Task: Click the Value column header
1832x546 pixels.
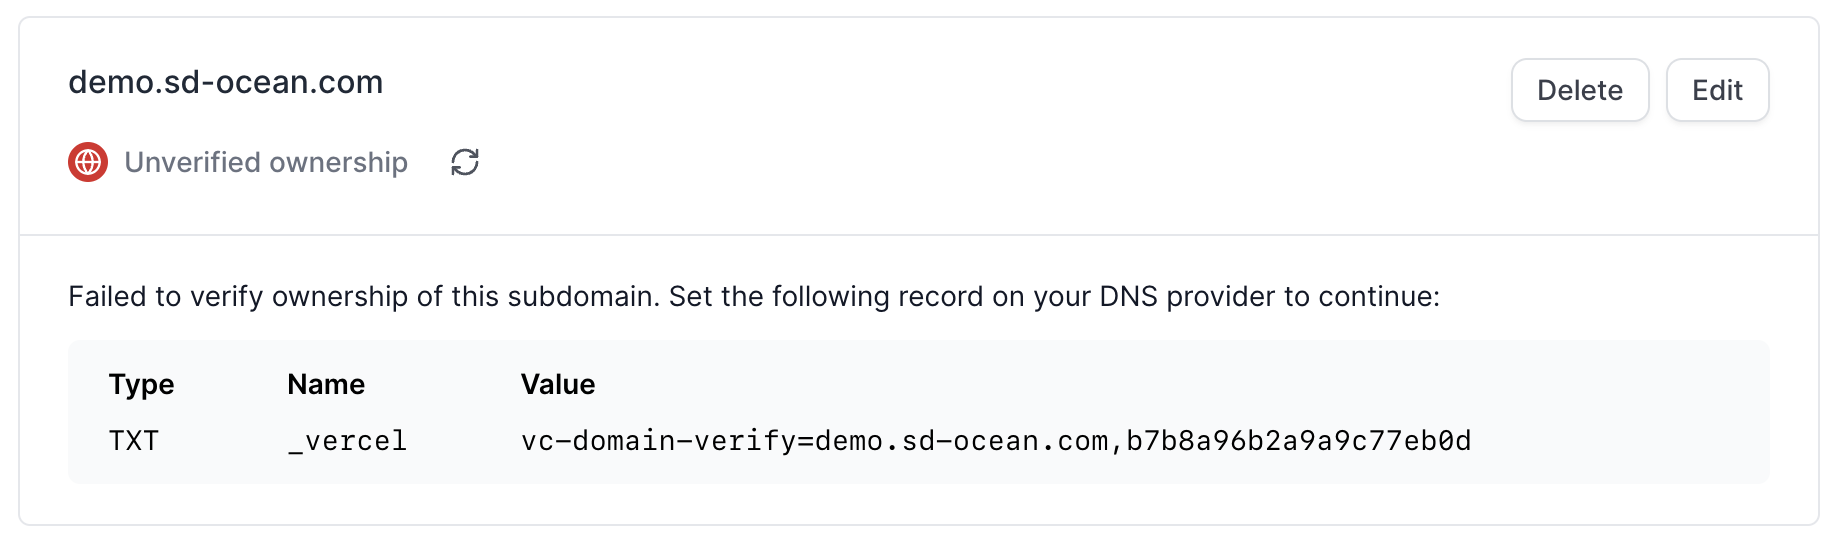Action: pos(558,384)
